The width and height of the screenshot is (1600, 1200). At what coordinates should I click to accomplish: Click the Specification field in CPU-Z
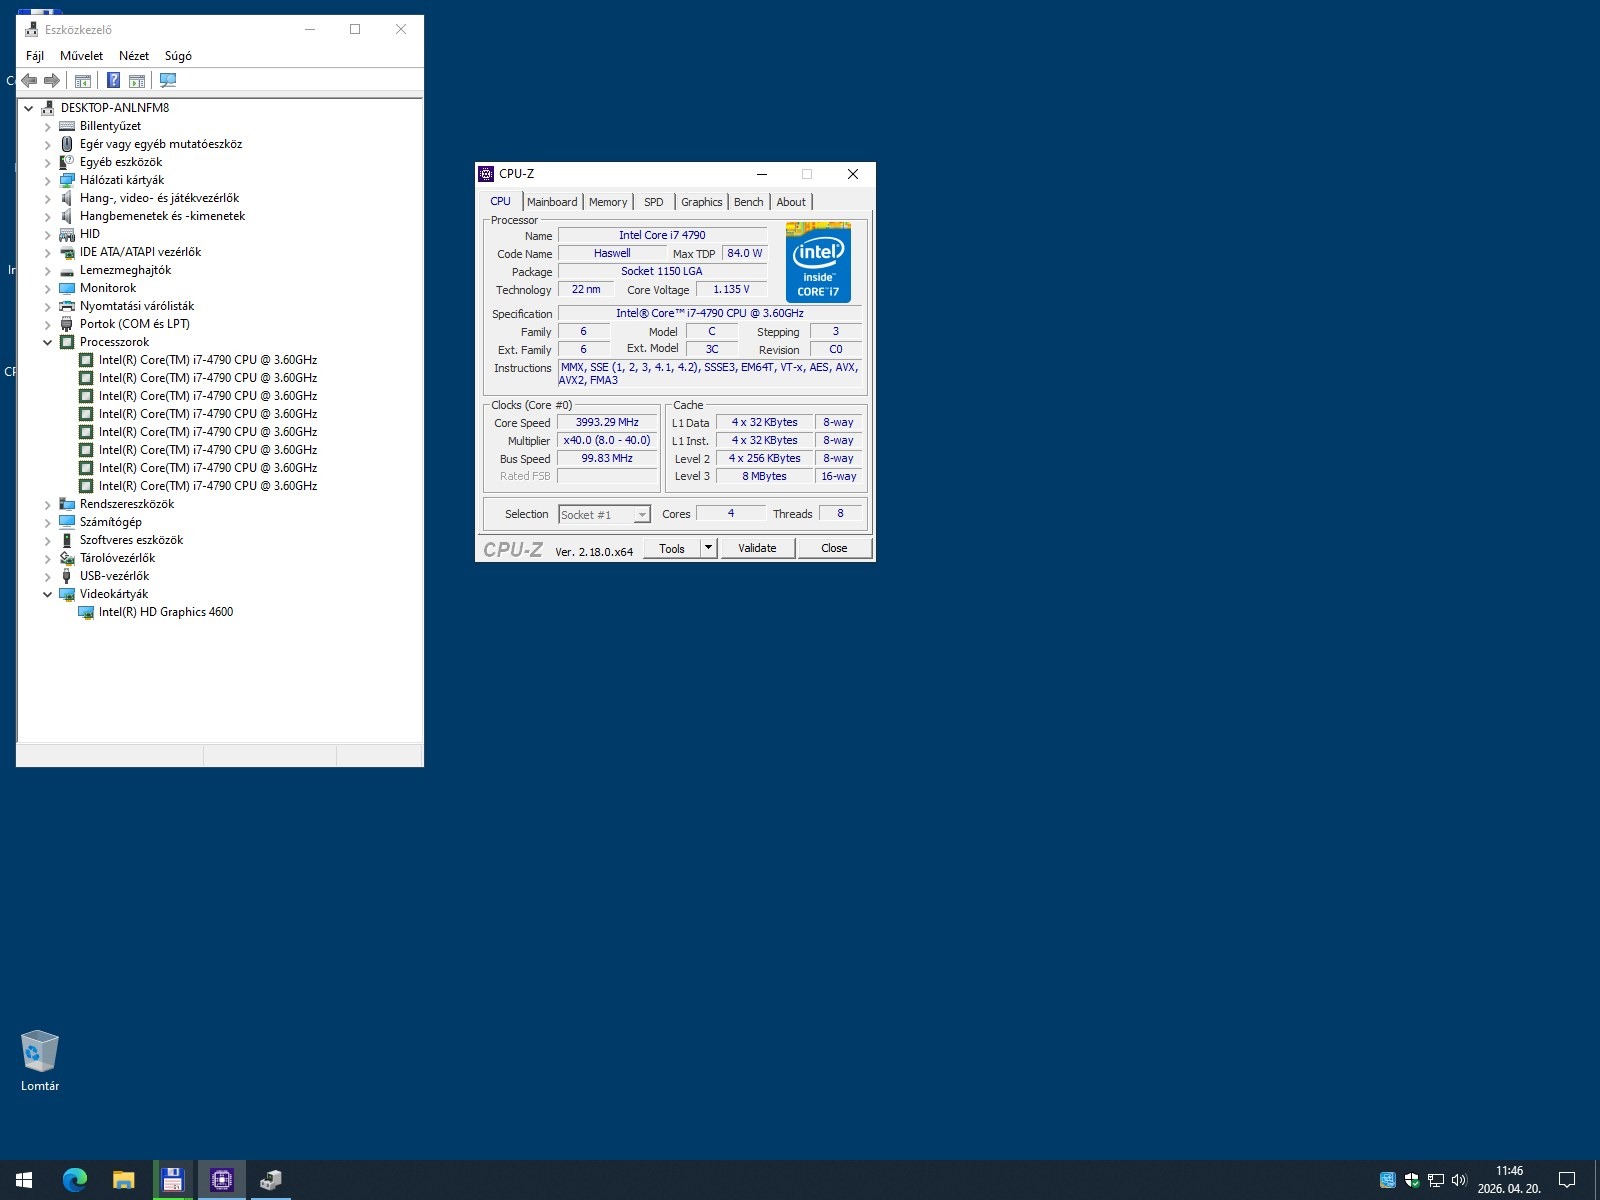(710, 314)
